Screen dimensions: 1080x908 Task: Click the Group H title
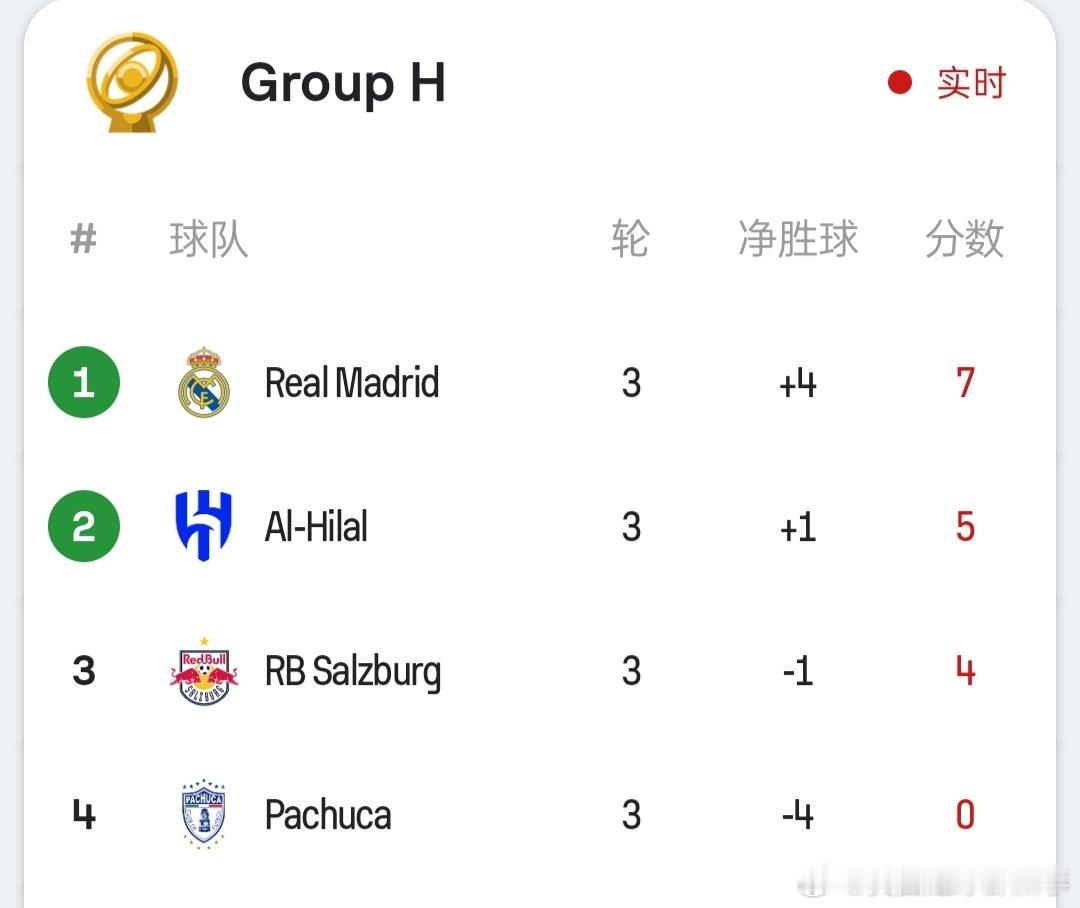344,83
